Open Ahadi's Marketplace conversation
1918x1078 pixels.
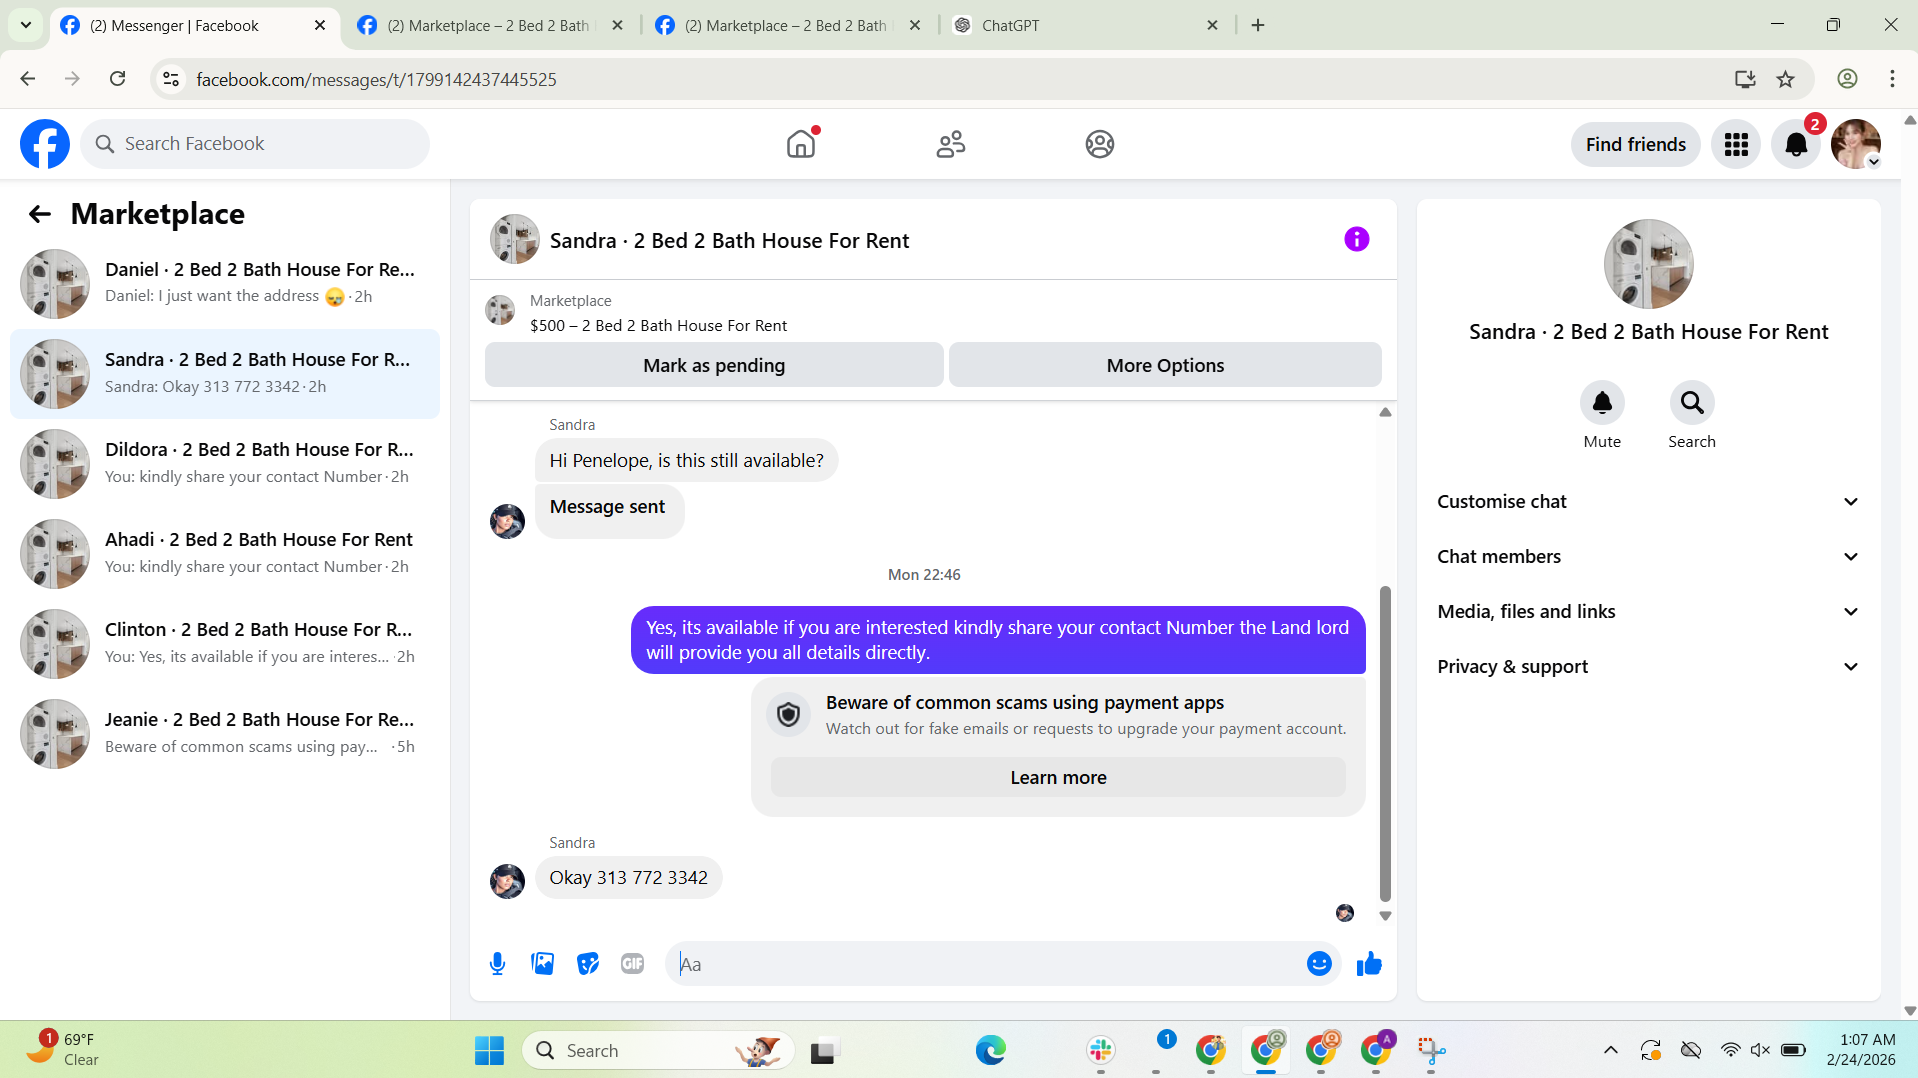pyautogui.click(x=225, y=554)
